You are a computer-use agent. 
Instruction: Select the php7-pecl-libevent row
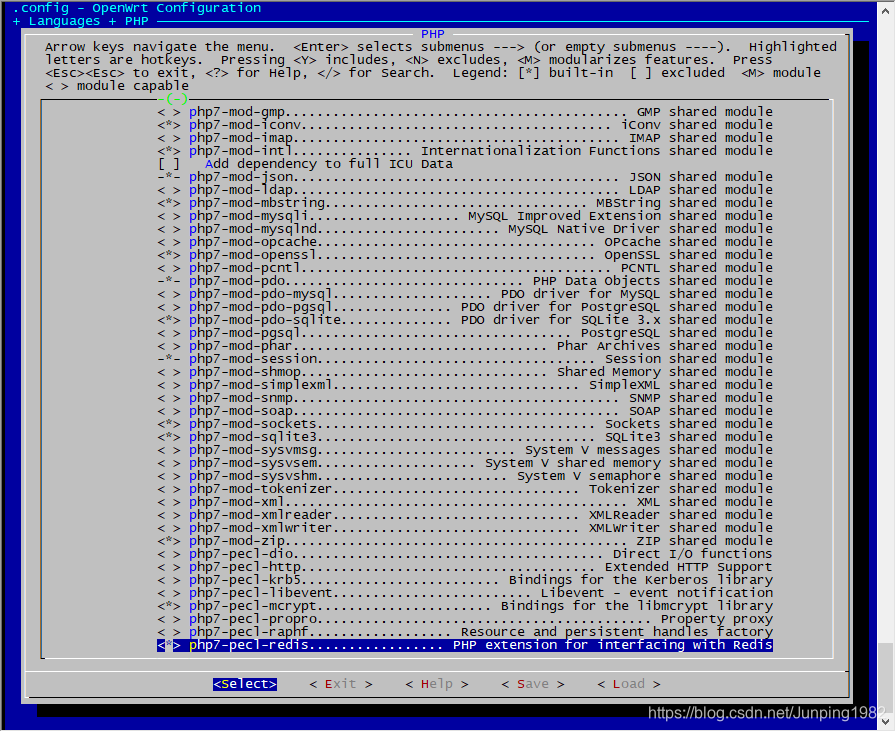click(465, 593)
